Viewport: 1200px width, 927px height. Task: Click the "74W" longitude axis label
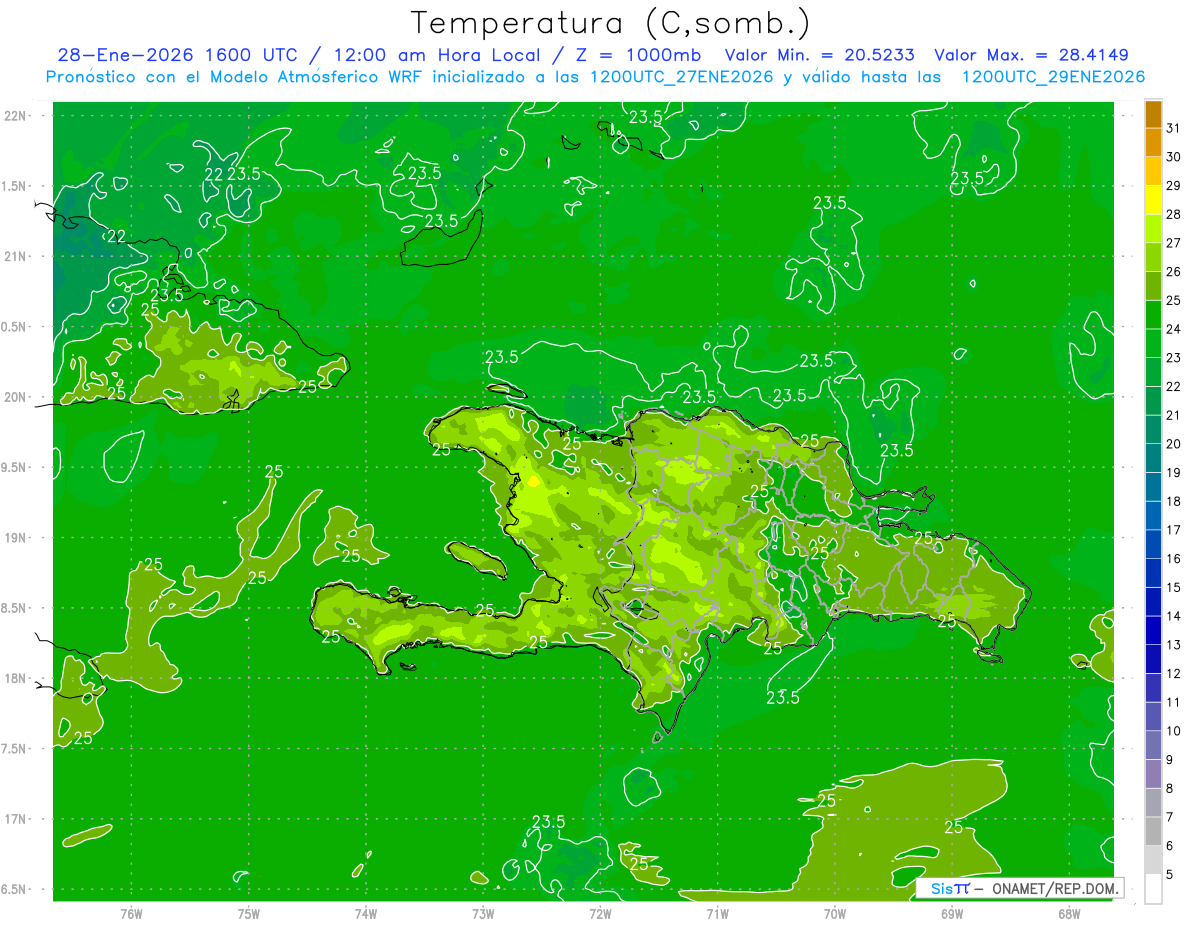365,913
